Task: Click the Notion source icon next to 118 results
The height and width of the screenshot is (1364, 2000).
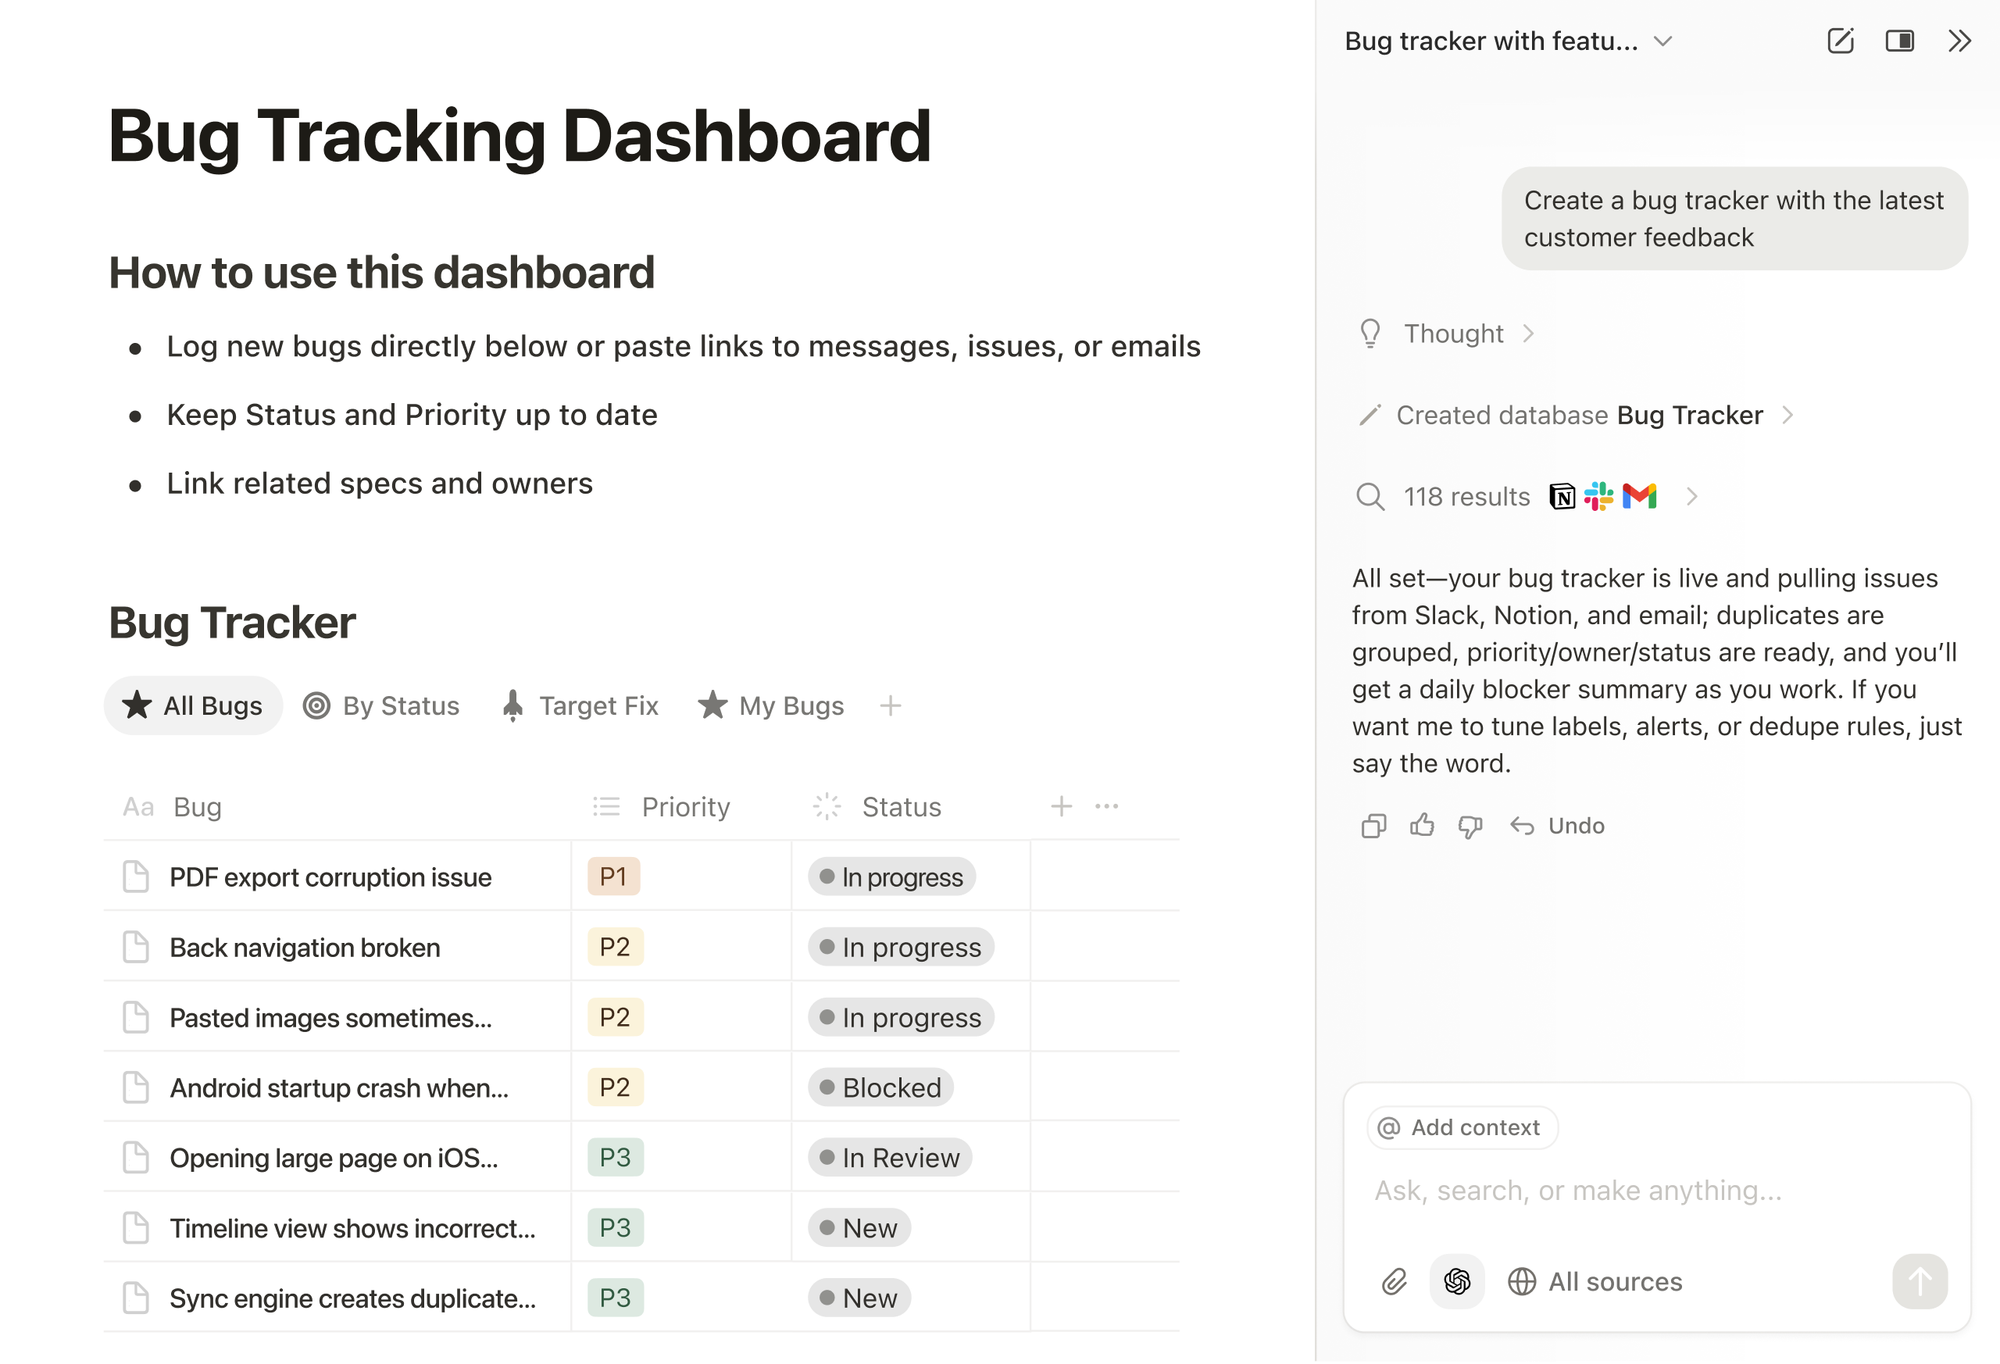Action: pyautogui.click(x=1562, y=496)
